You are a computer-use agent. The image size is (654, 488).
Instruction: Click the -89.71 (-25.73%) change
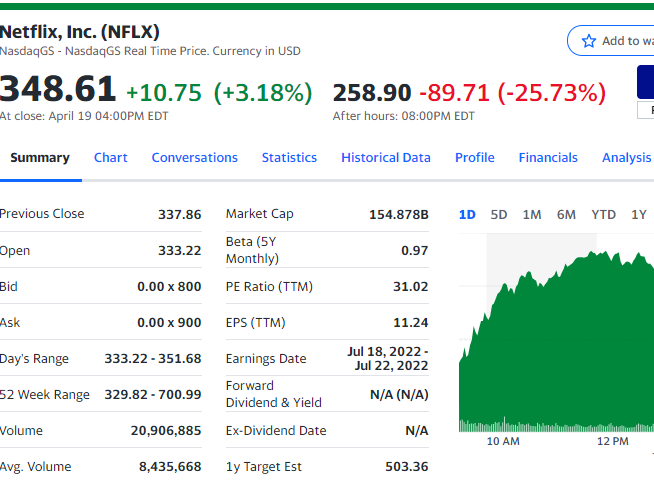point(513,93)
